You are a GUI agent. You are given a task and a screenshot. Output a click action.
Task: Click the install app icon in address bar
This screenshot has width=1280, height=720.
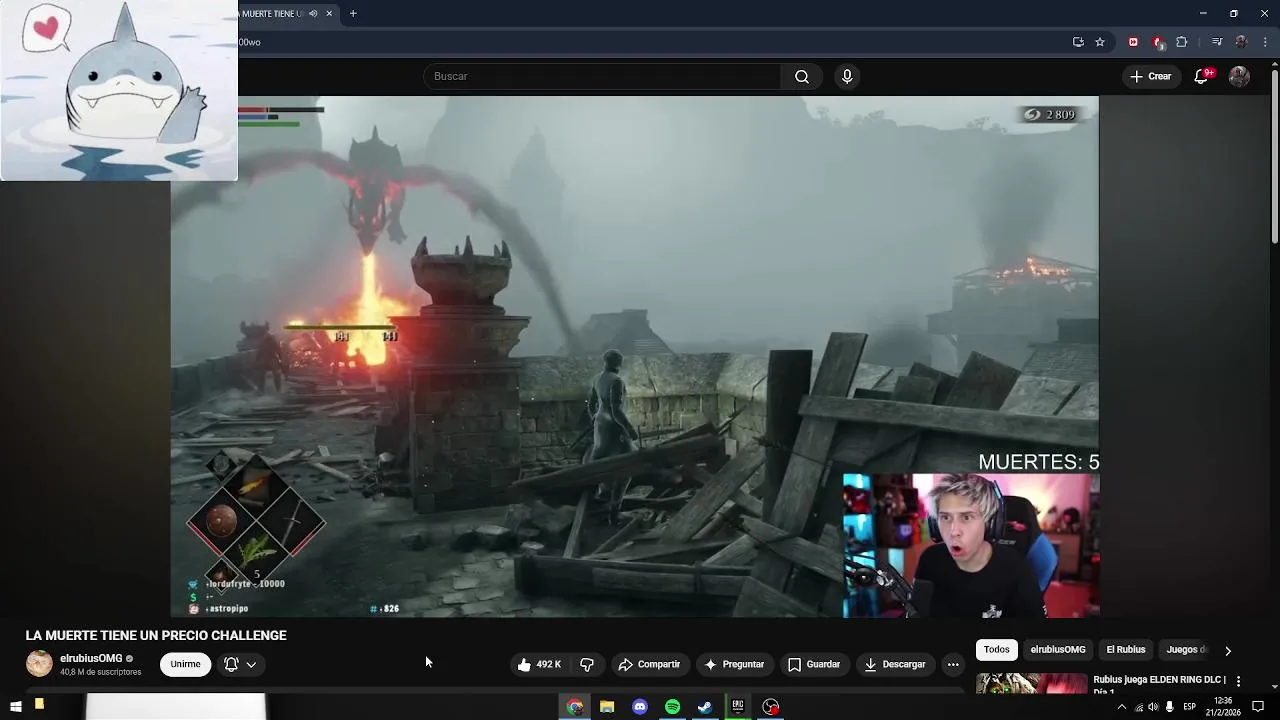tap(1078, 42)
